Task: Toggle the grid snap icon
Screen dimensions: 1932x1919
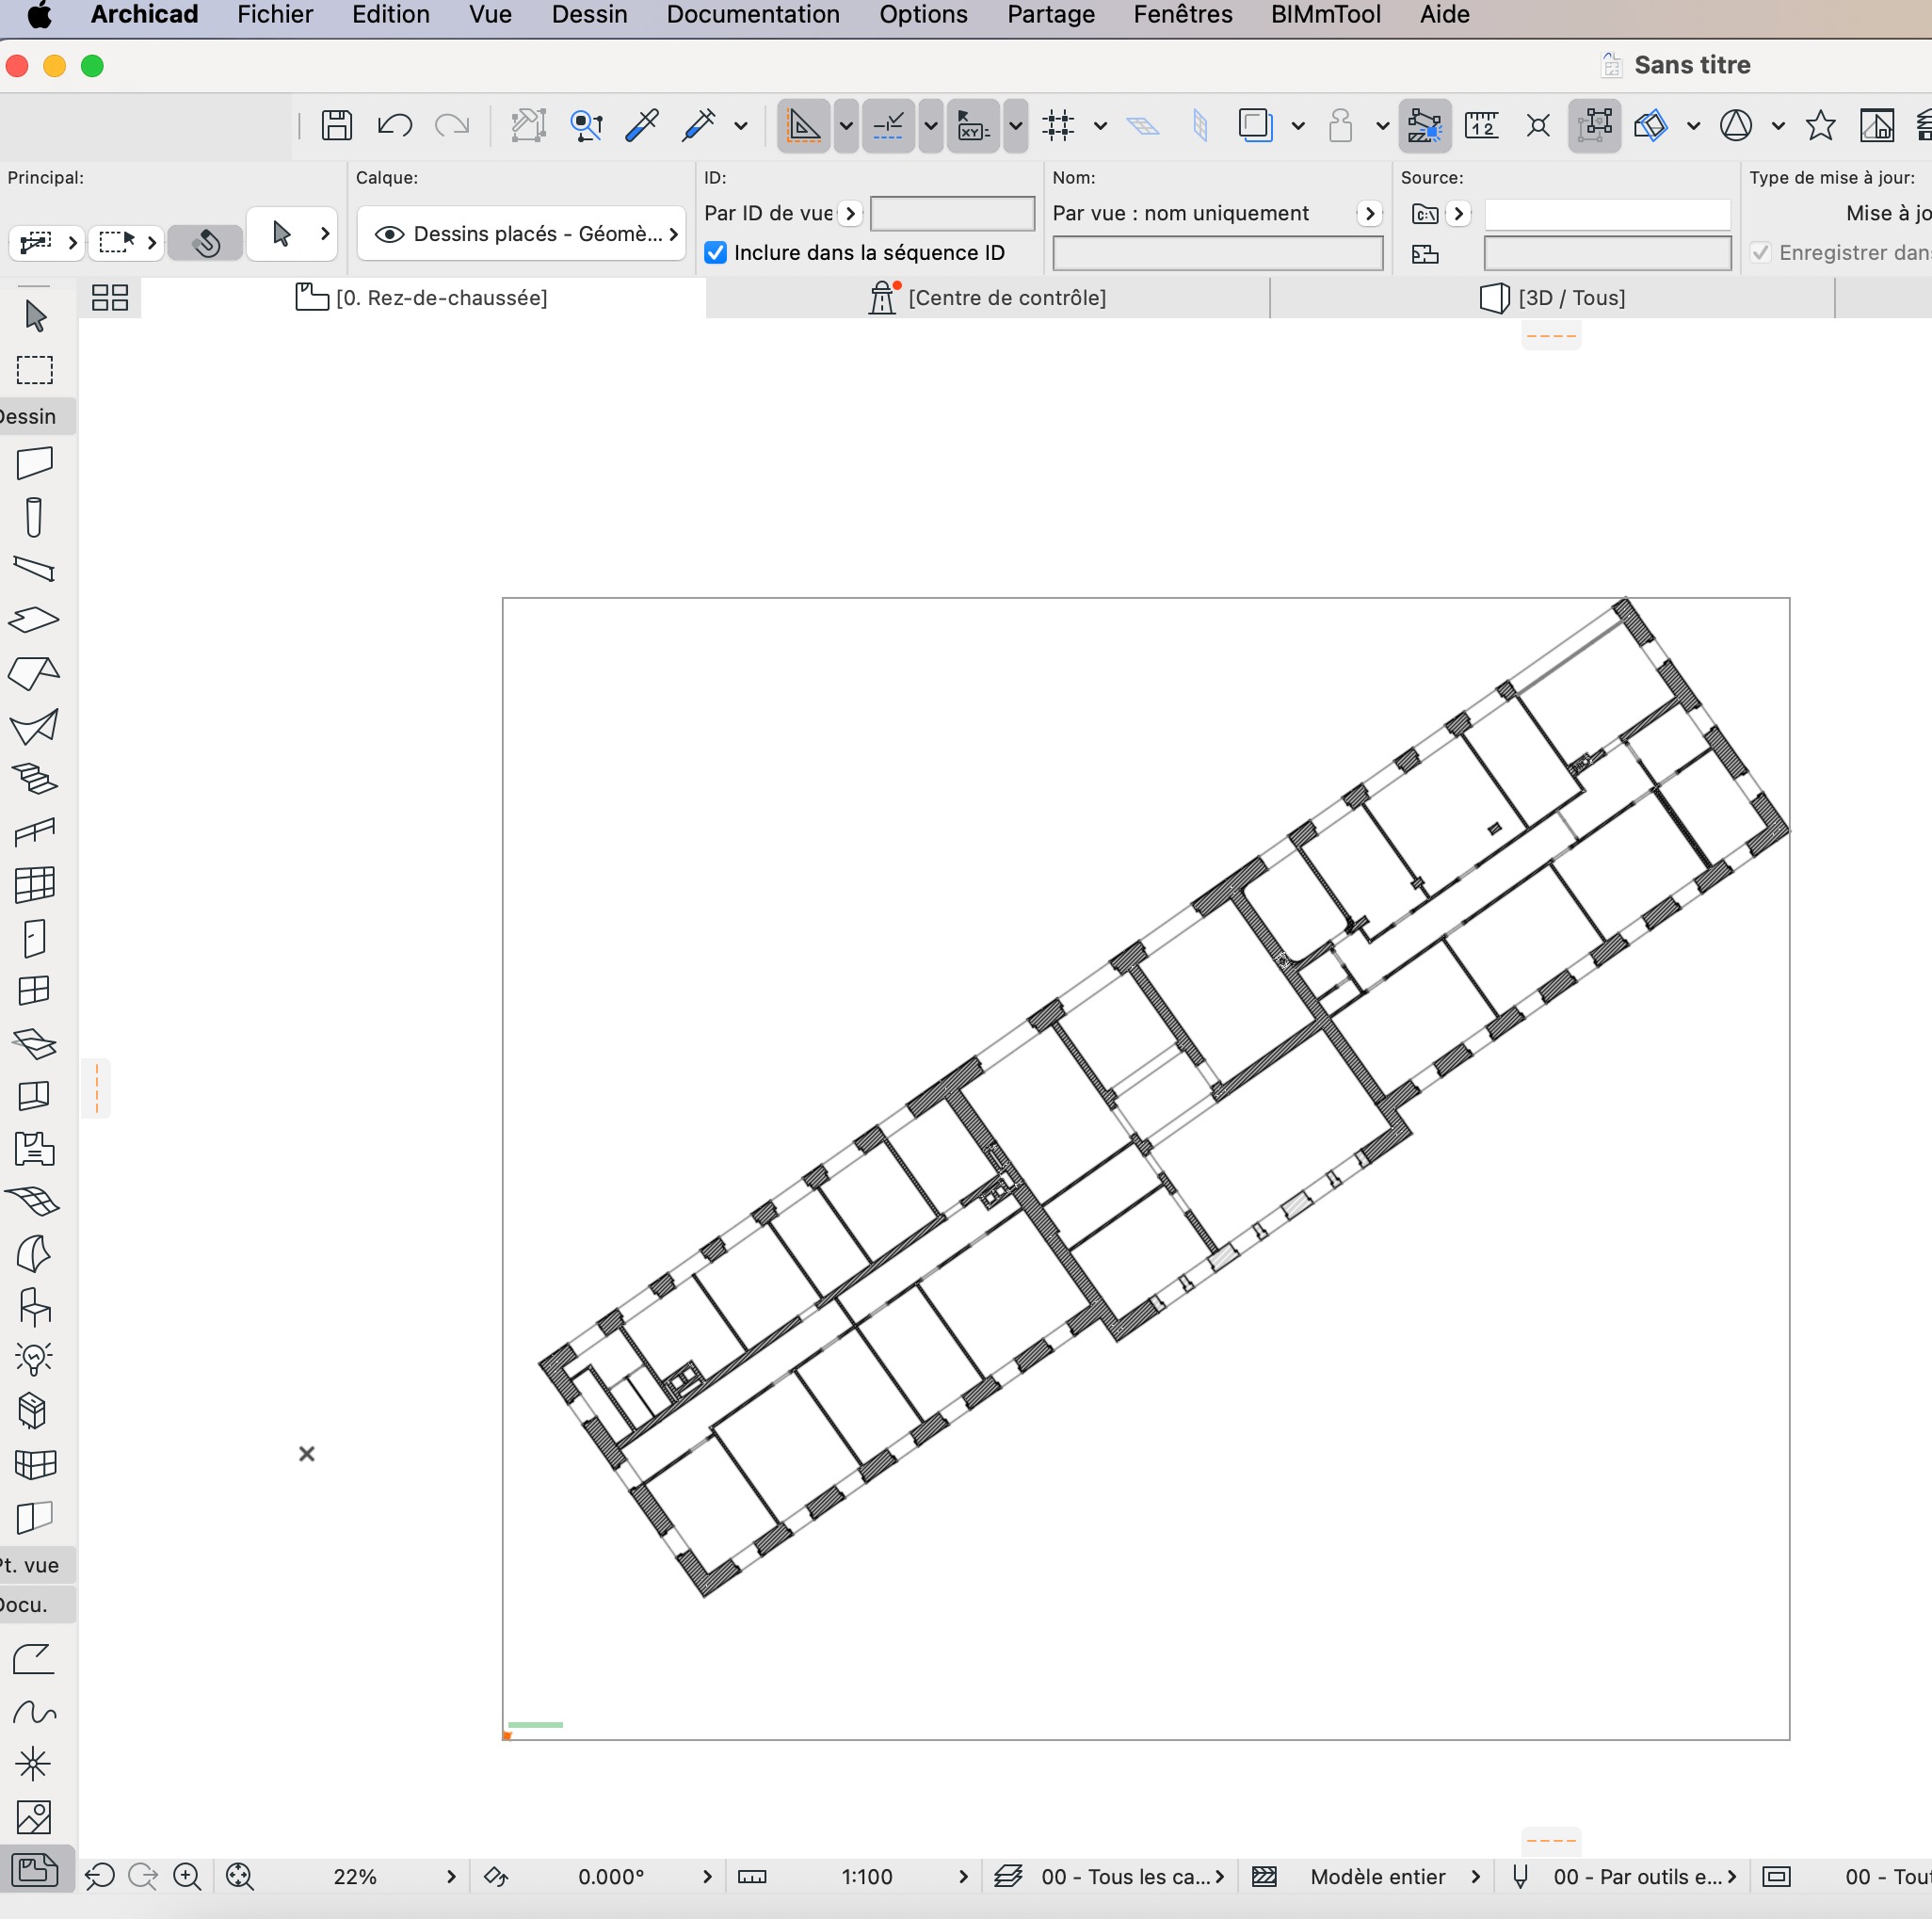Action: coord(1058,125)
